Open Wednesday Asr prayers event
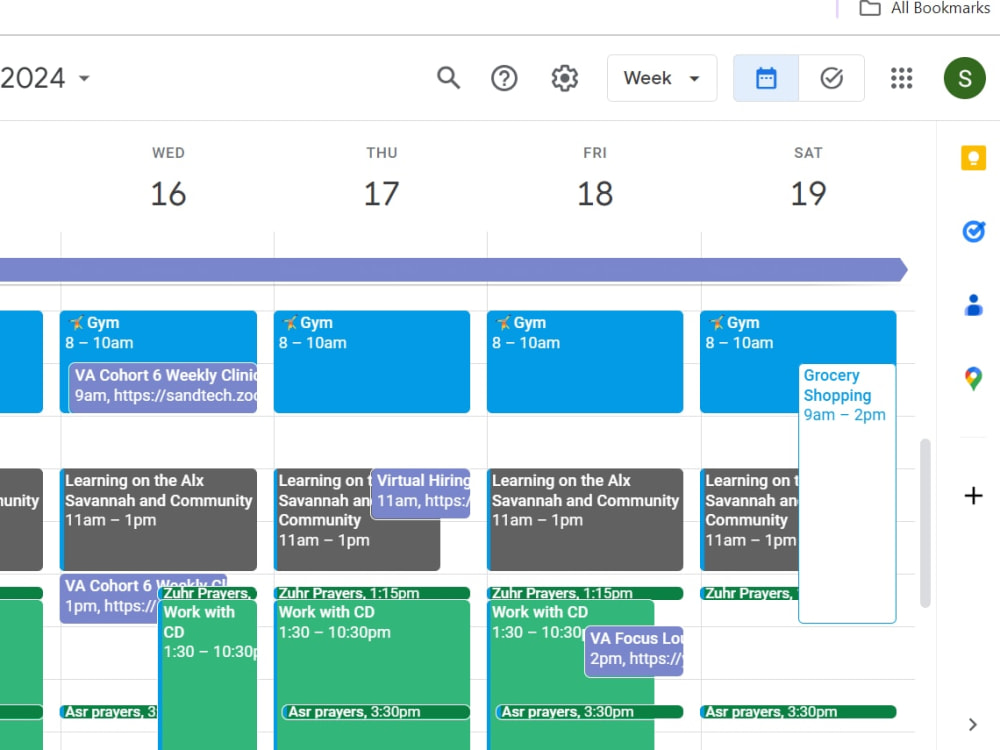Screen dimensions: 1000x750 coord(109,712)
